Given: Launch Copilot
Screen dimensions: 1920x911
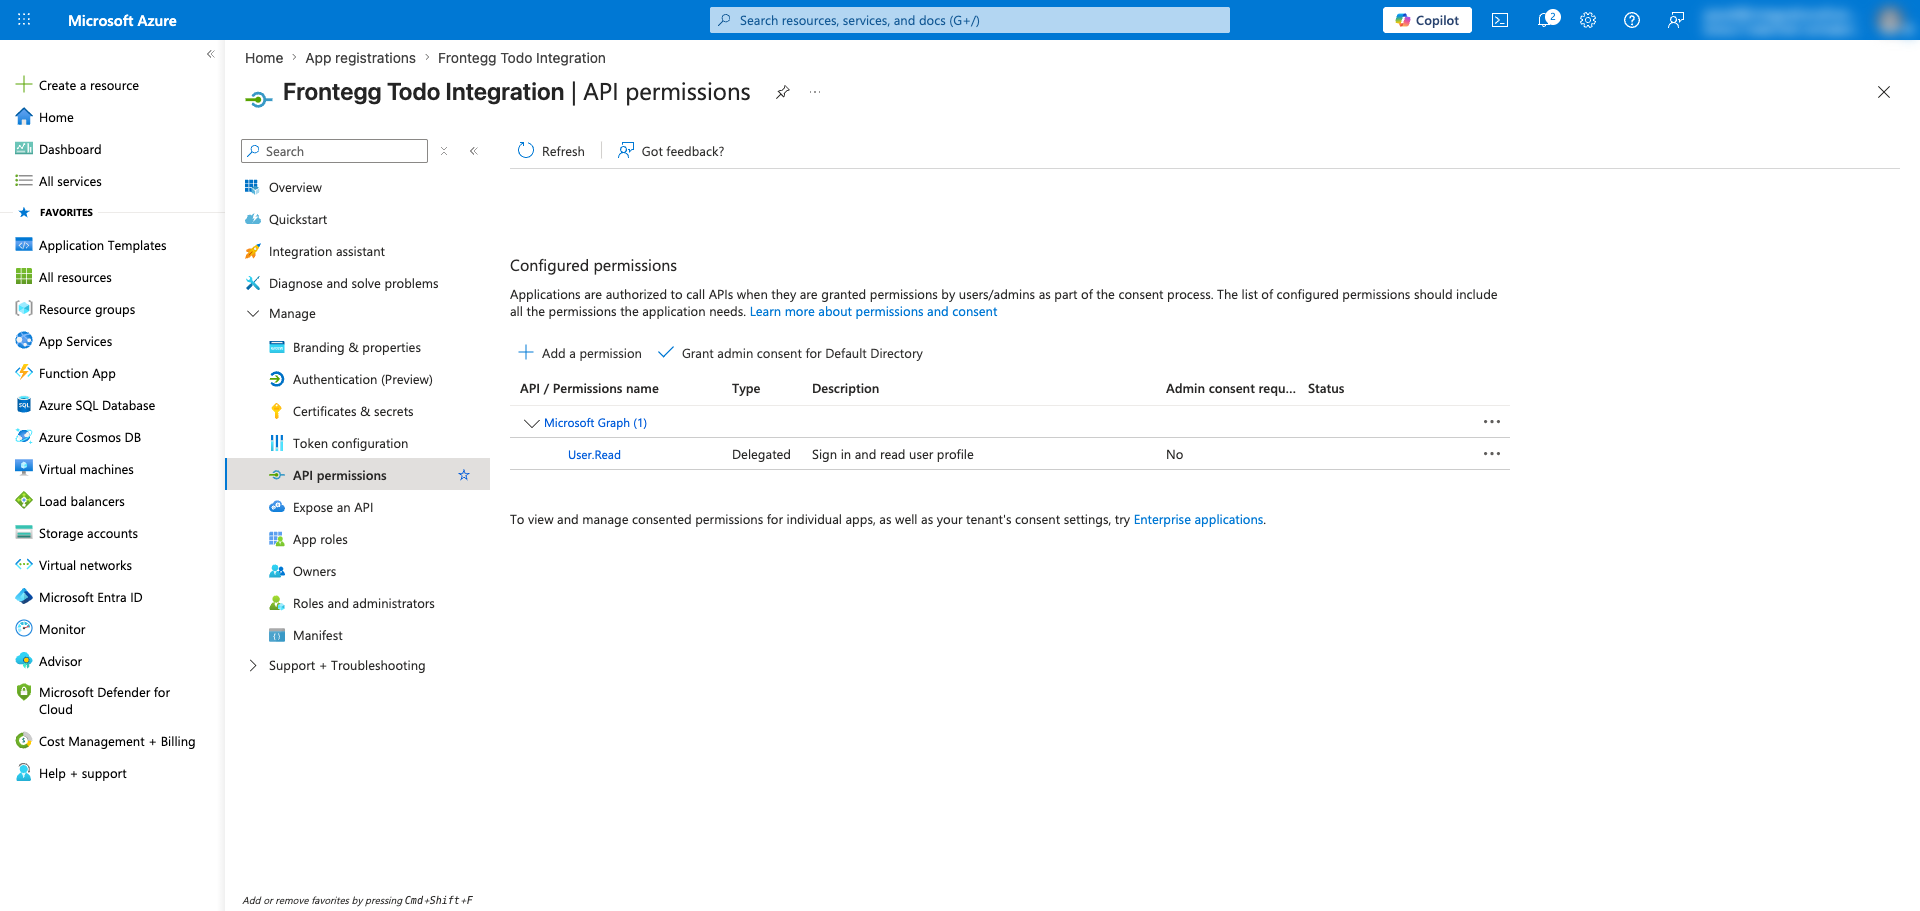Looking at the screenshot, I should [1427, 20].
